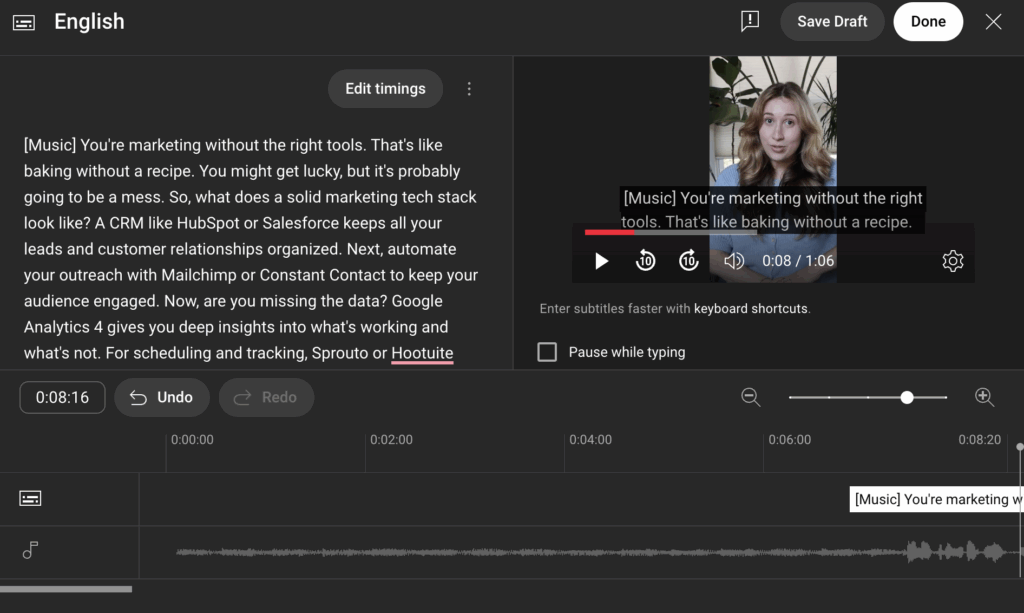1024x613 pixels.
Task: Click the 0:06:00 timeline marker
Action: 790,440
